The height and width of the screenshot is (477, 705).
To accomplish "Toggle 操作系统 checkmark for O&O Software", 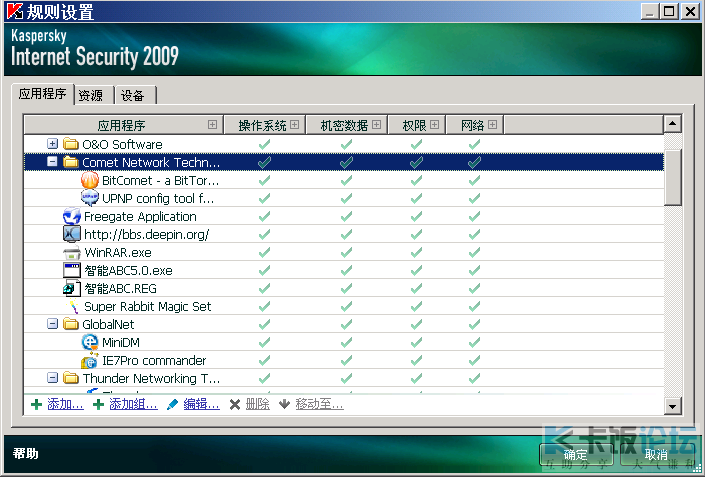I will point(264,144).
